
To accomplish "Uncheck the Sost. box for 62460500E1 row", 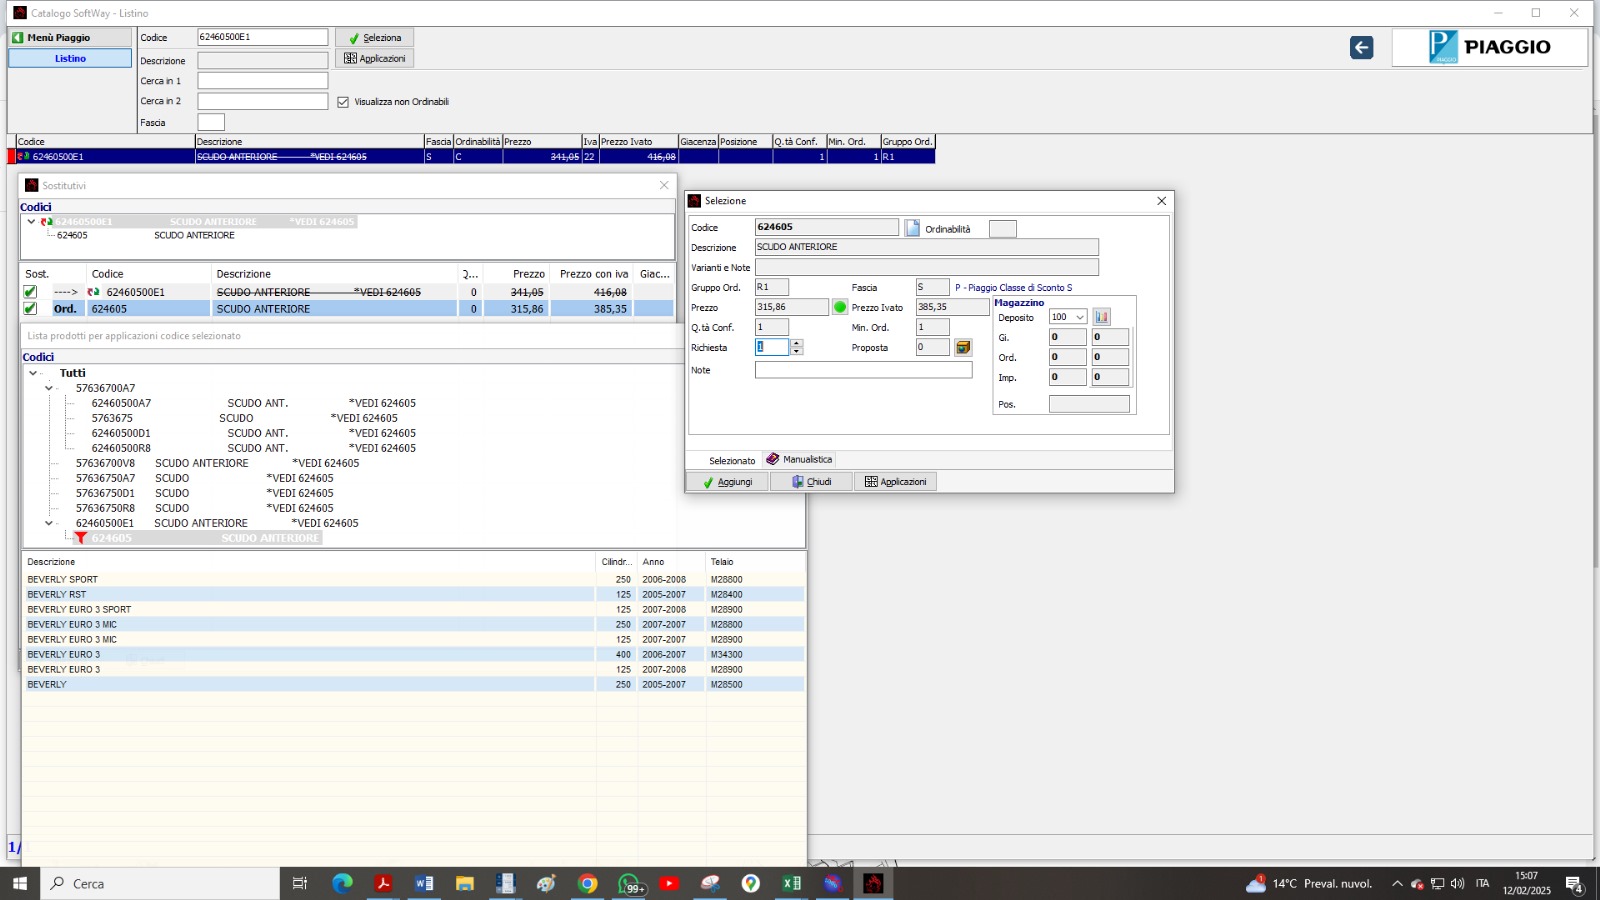I will pyautogui.click(x=30, y=292).
